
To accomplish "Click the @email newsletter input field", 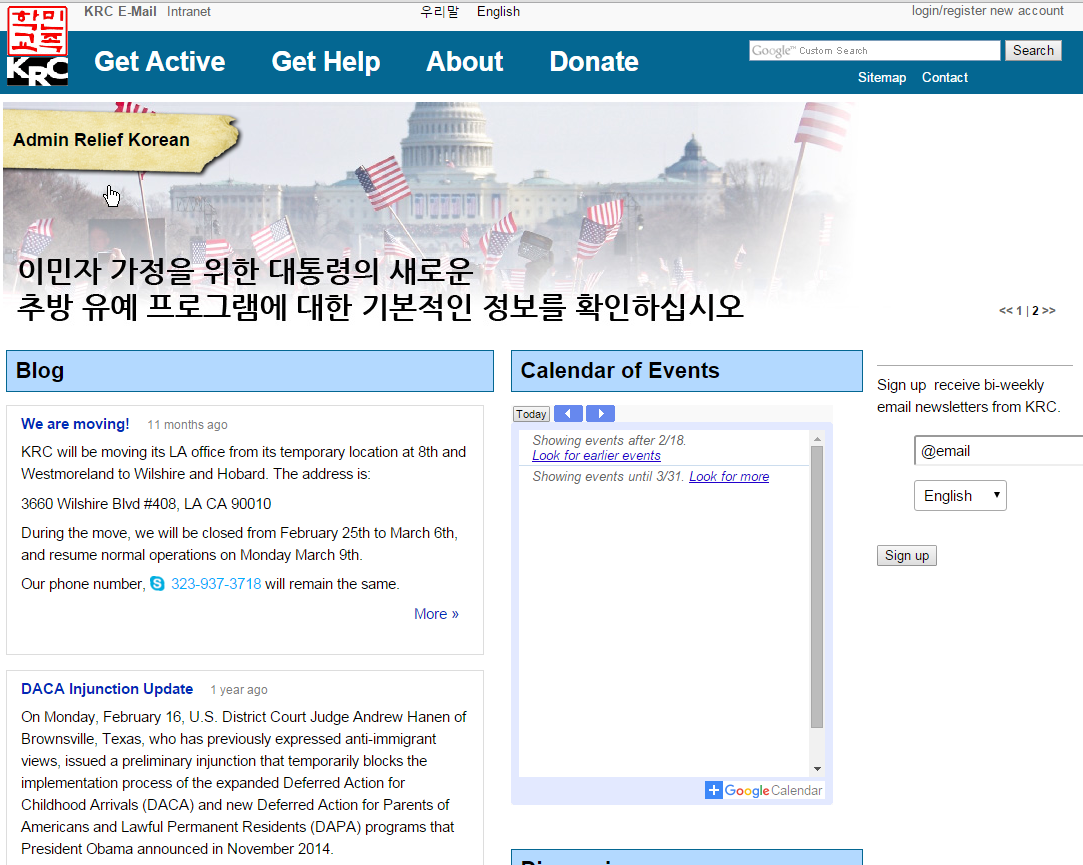I will click(998, 450).
